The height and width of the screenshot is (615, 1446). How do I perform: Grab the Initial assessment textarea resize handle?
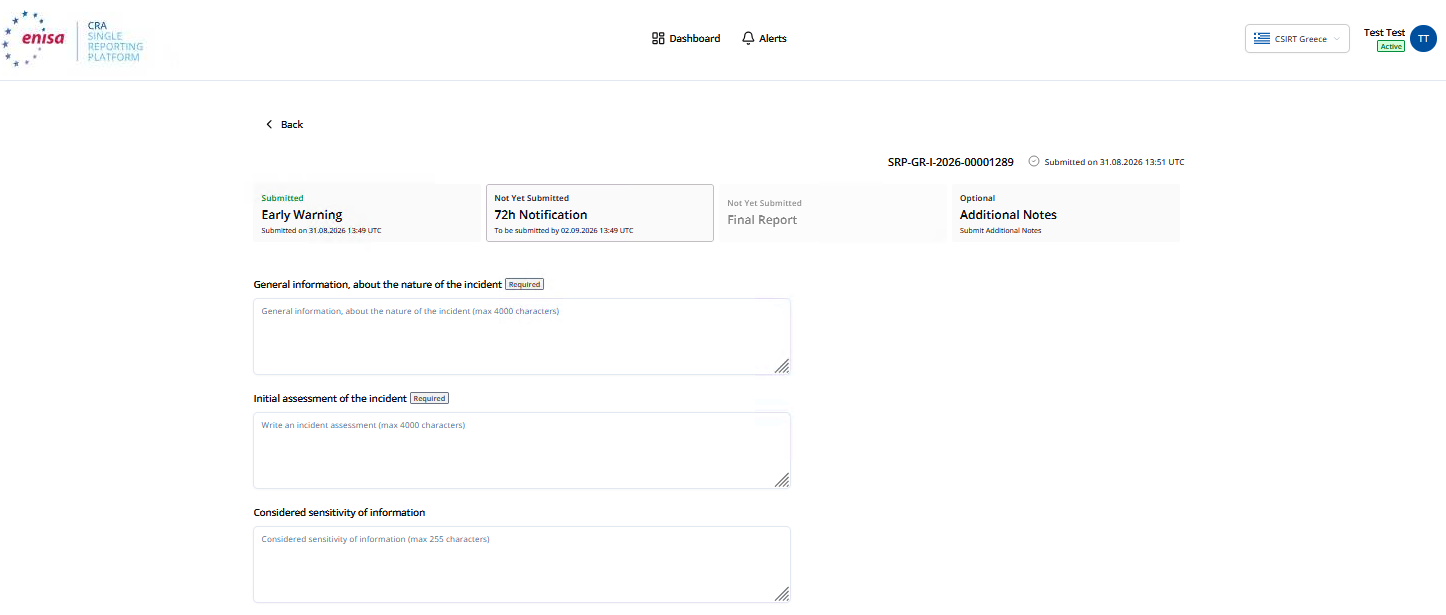point(782,480)
